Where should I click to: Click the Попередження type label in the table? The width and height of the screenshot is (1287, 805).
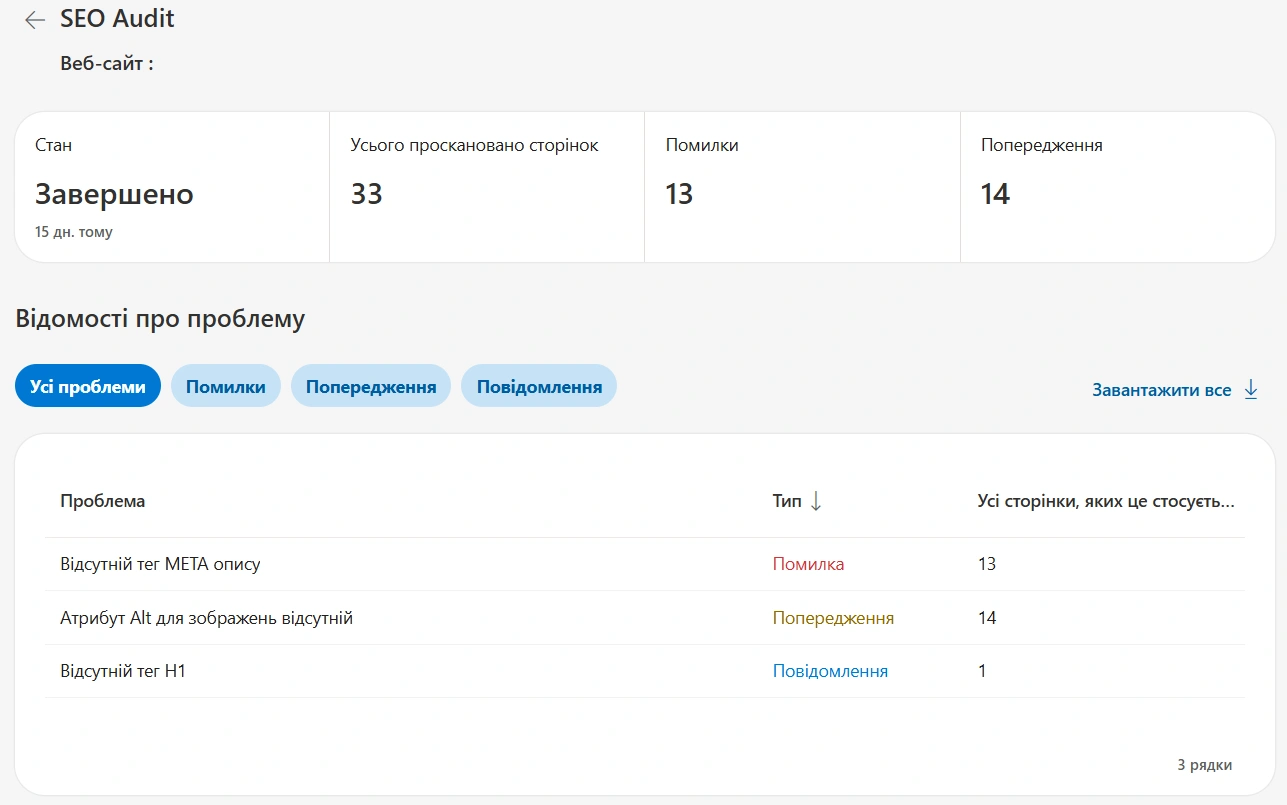click(x=833, y=618)
